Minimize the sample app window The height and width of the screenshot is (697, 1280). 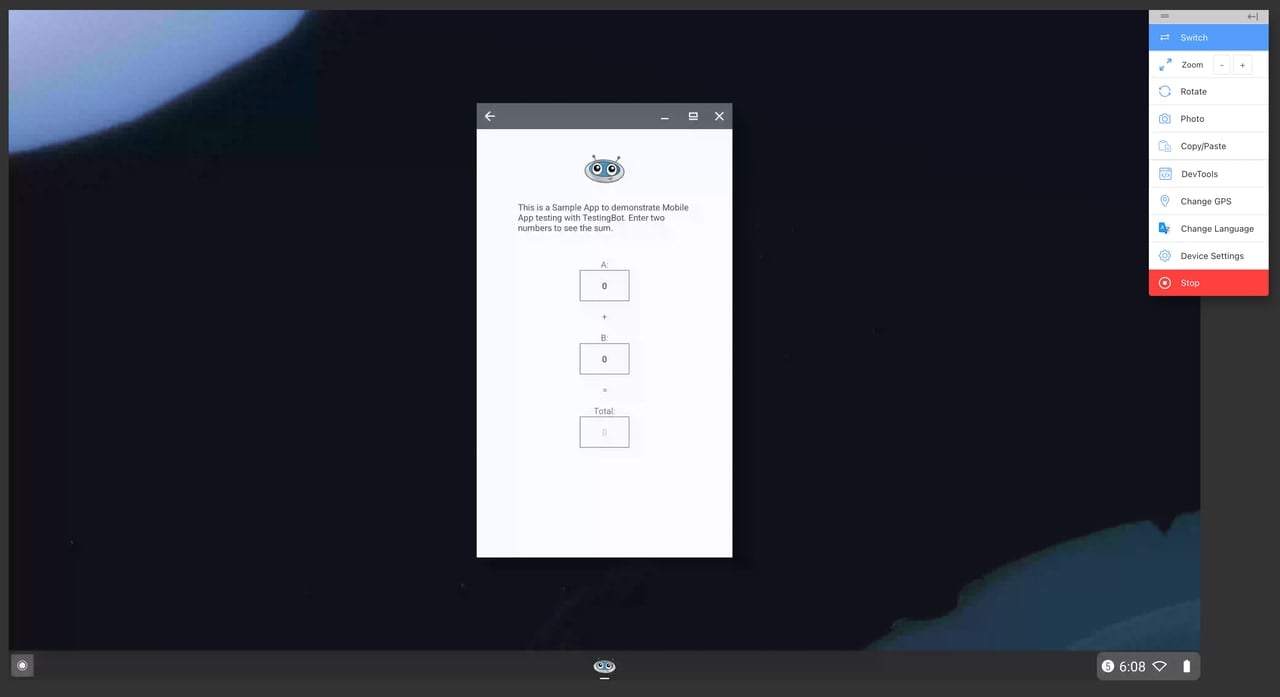[665, 117]
